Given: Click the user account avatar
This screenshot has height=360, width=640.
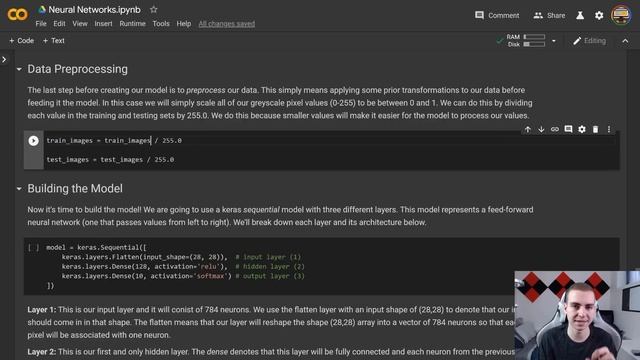Looking at the screenshot, I should tap(620, 16).
